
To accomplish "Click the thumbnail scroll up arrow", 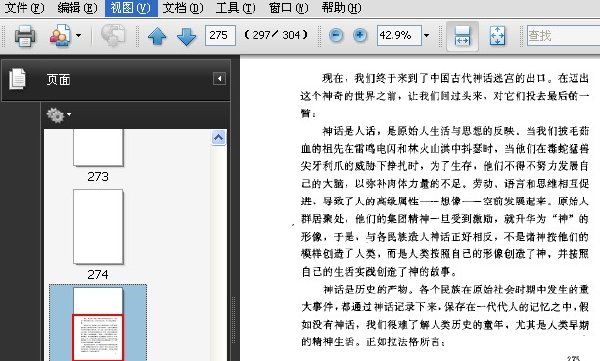I will (x=218, y=137).
